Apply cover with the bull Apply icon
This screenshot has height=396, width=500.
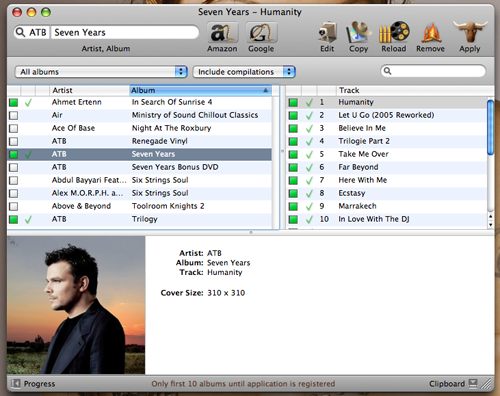[x=470, y=32]
